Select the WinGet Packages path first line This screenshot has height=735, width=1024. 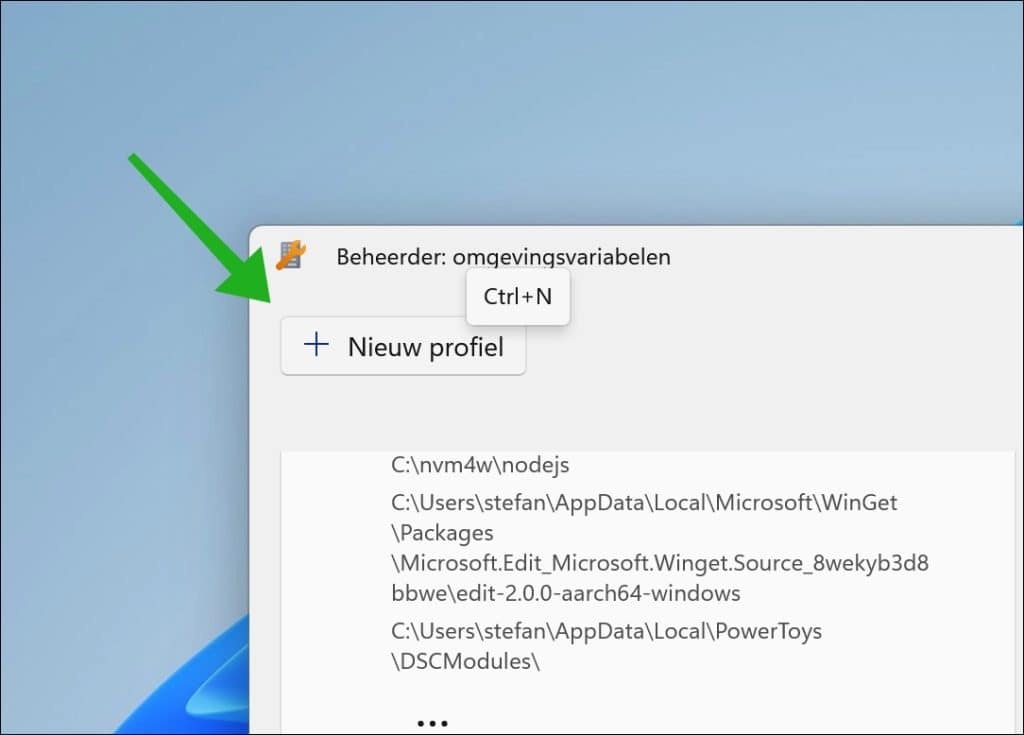(x=644, y=502)
